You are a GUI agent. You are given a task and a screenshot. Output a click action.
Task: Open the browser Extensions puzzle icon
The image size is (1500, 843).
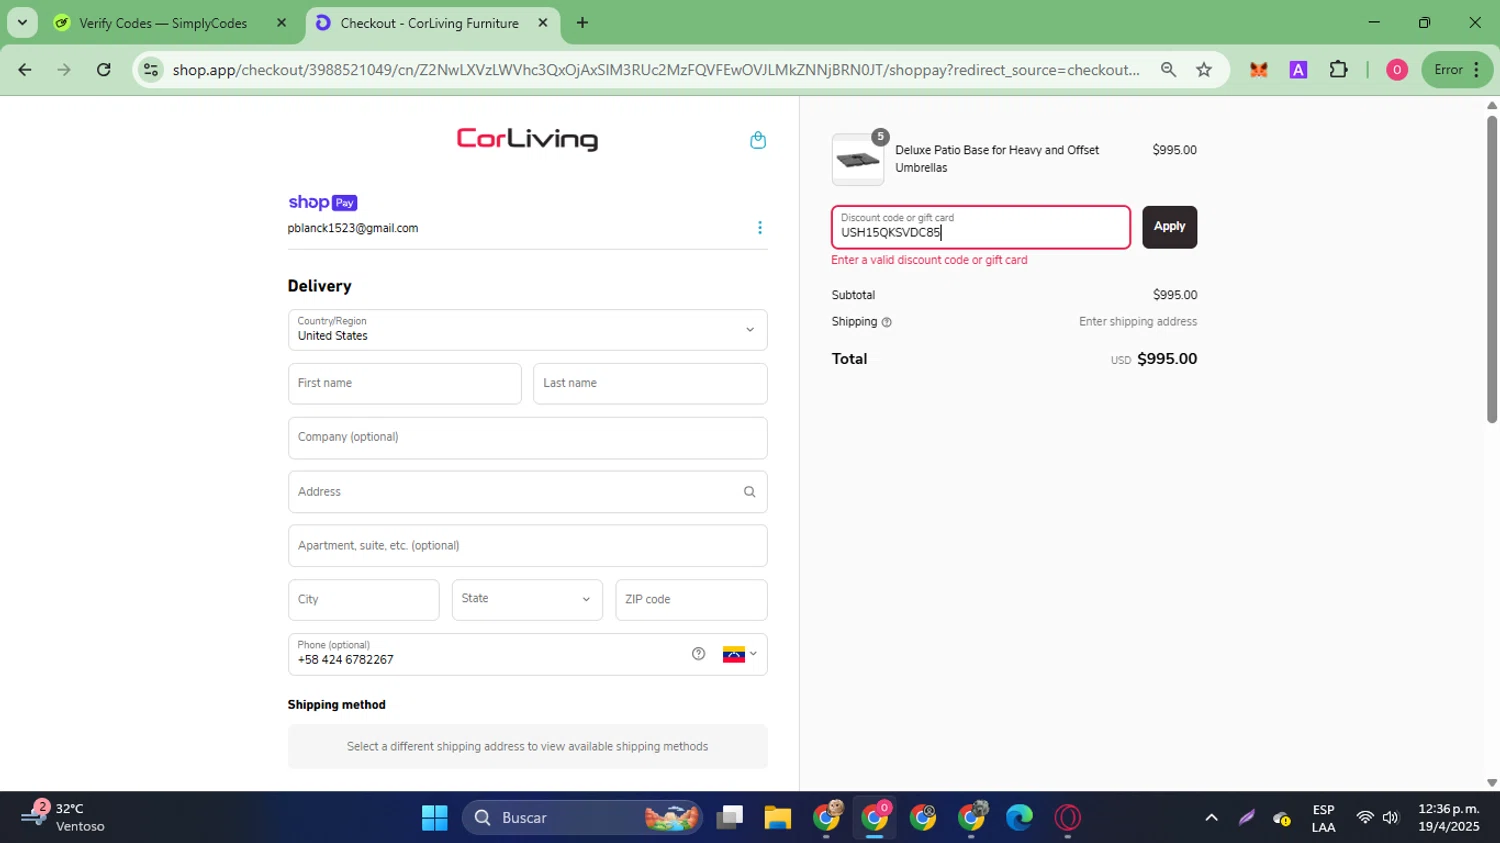tap(1339, 70)
